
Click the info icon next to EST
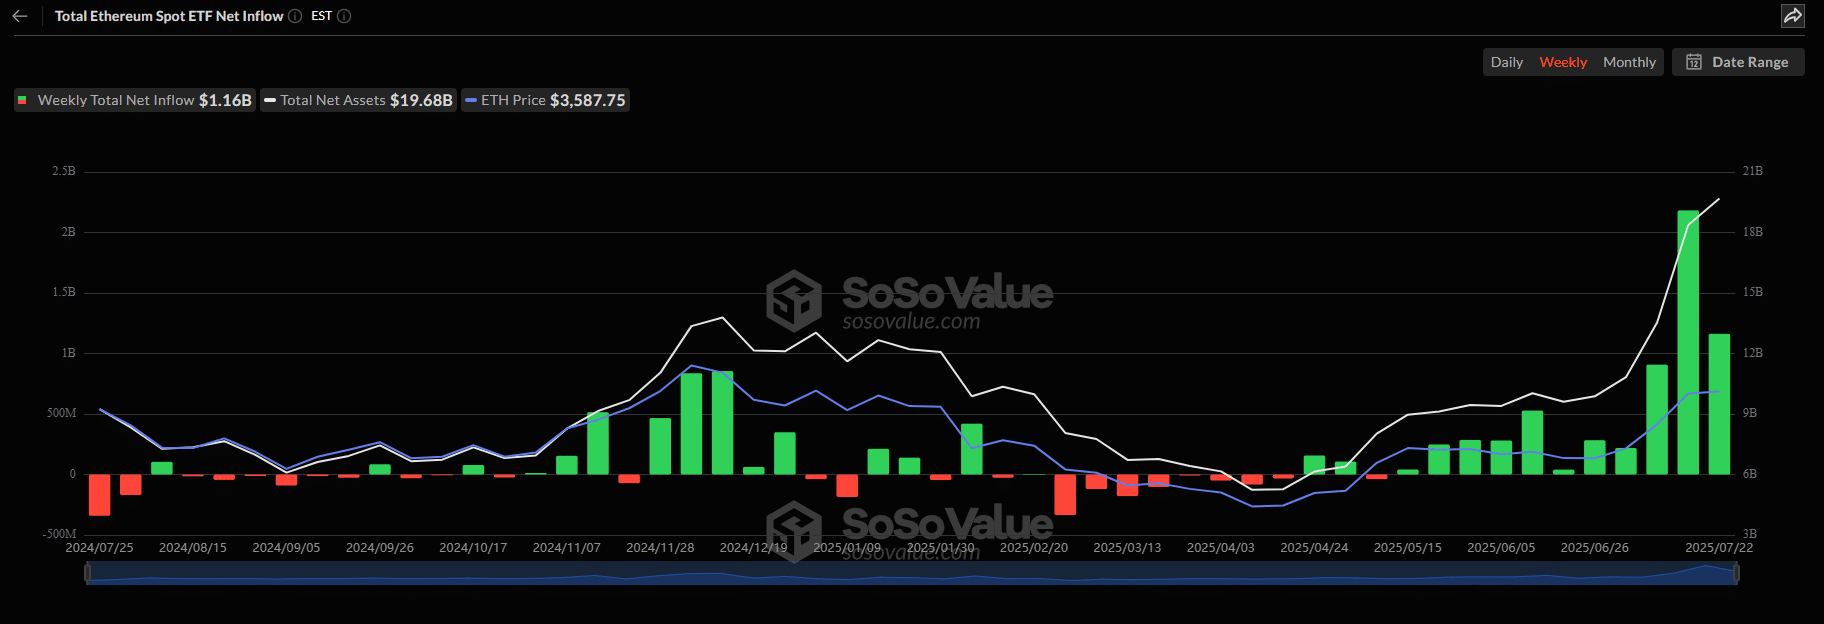(344, 16)
